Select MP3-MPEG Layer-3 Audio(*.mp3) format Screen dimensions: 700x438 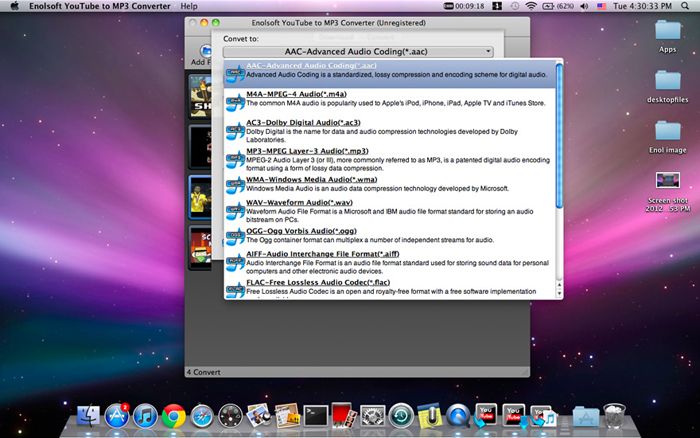[x=391, y=159]
